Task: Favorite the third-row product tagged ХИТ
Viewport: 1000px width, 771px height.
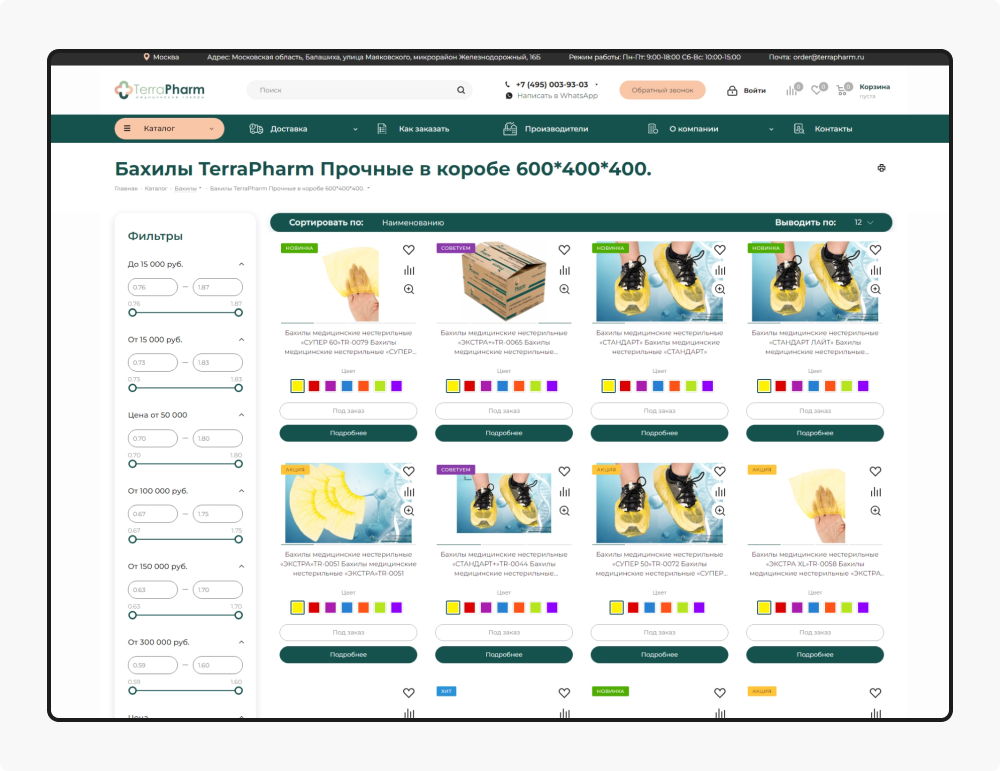Action: click(x=564, y=693)
